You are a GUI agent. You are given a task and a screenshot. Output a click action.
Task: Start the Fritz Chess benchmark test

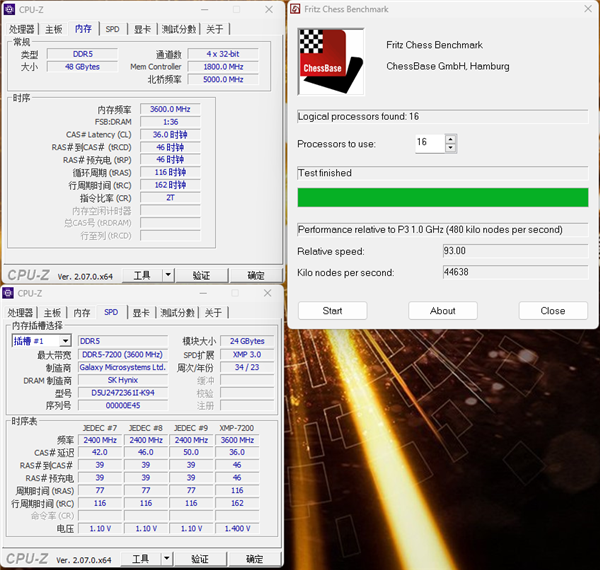[x=332, y=311]
